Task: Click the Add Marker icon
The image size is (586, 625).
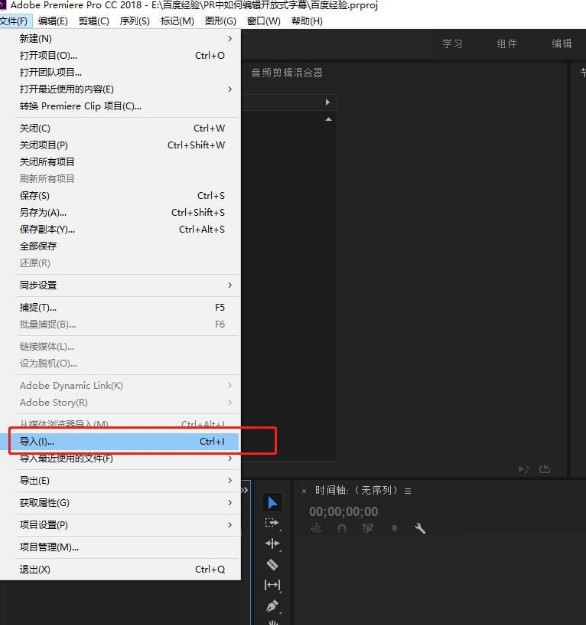Action: pyautogui.click(x=394, y=529)
